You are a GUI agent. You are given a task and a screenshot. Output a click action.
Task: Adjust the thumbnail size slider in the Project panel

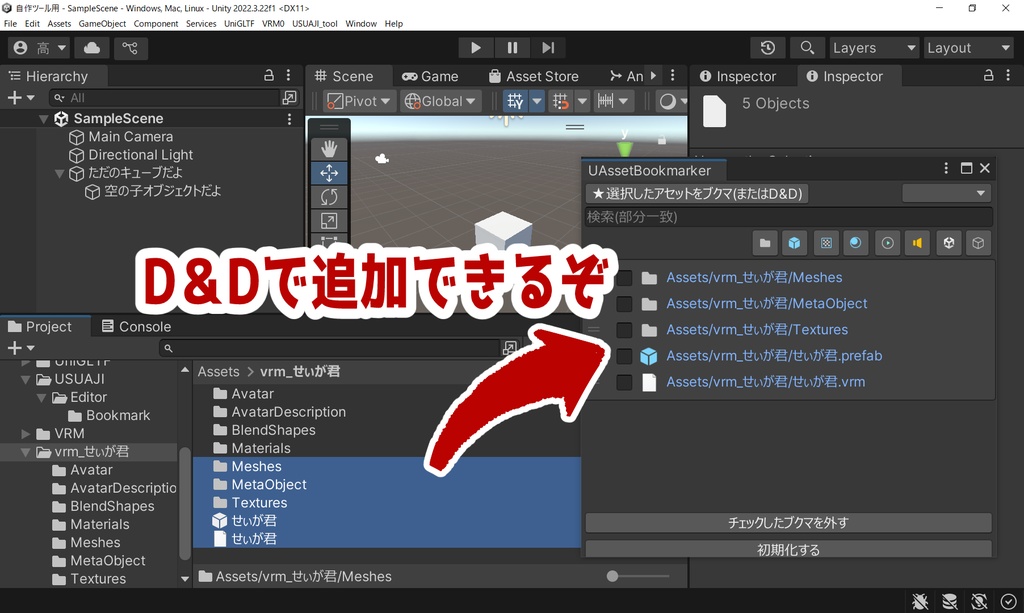point(610,576)
